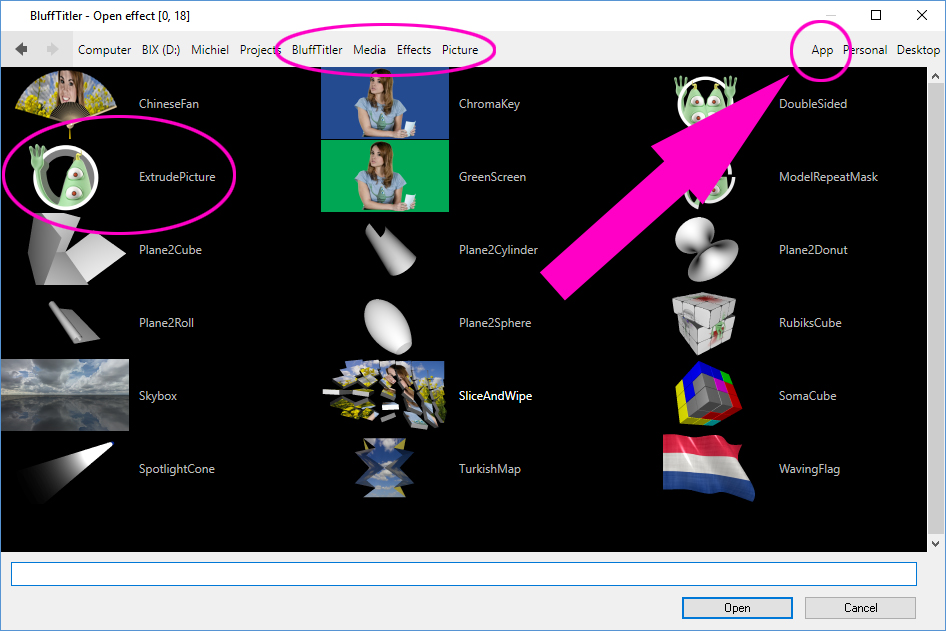
Task: Select the Plane2Roll thumbnail image
Action: (74, 323)
